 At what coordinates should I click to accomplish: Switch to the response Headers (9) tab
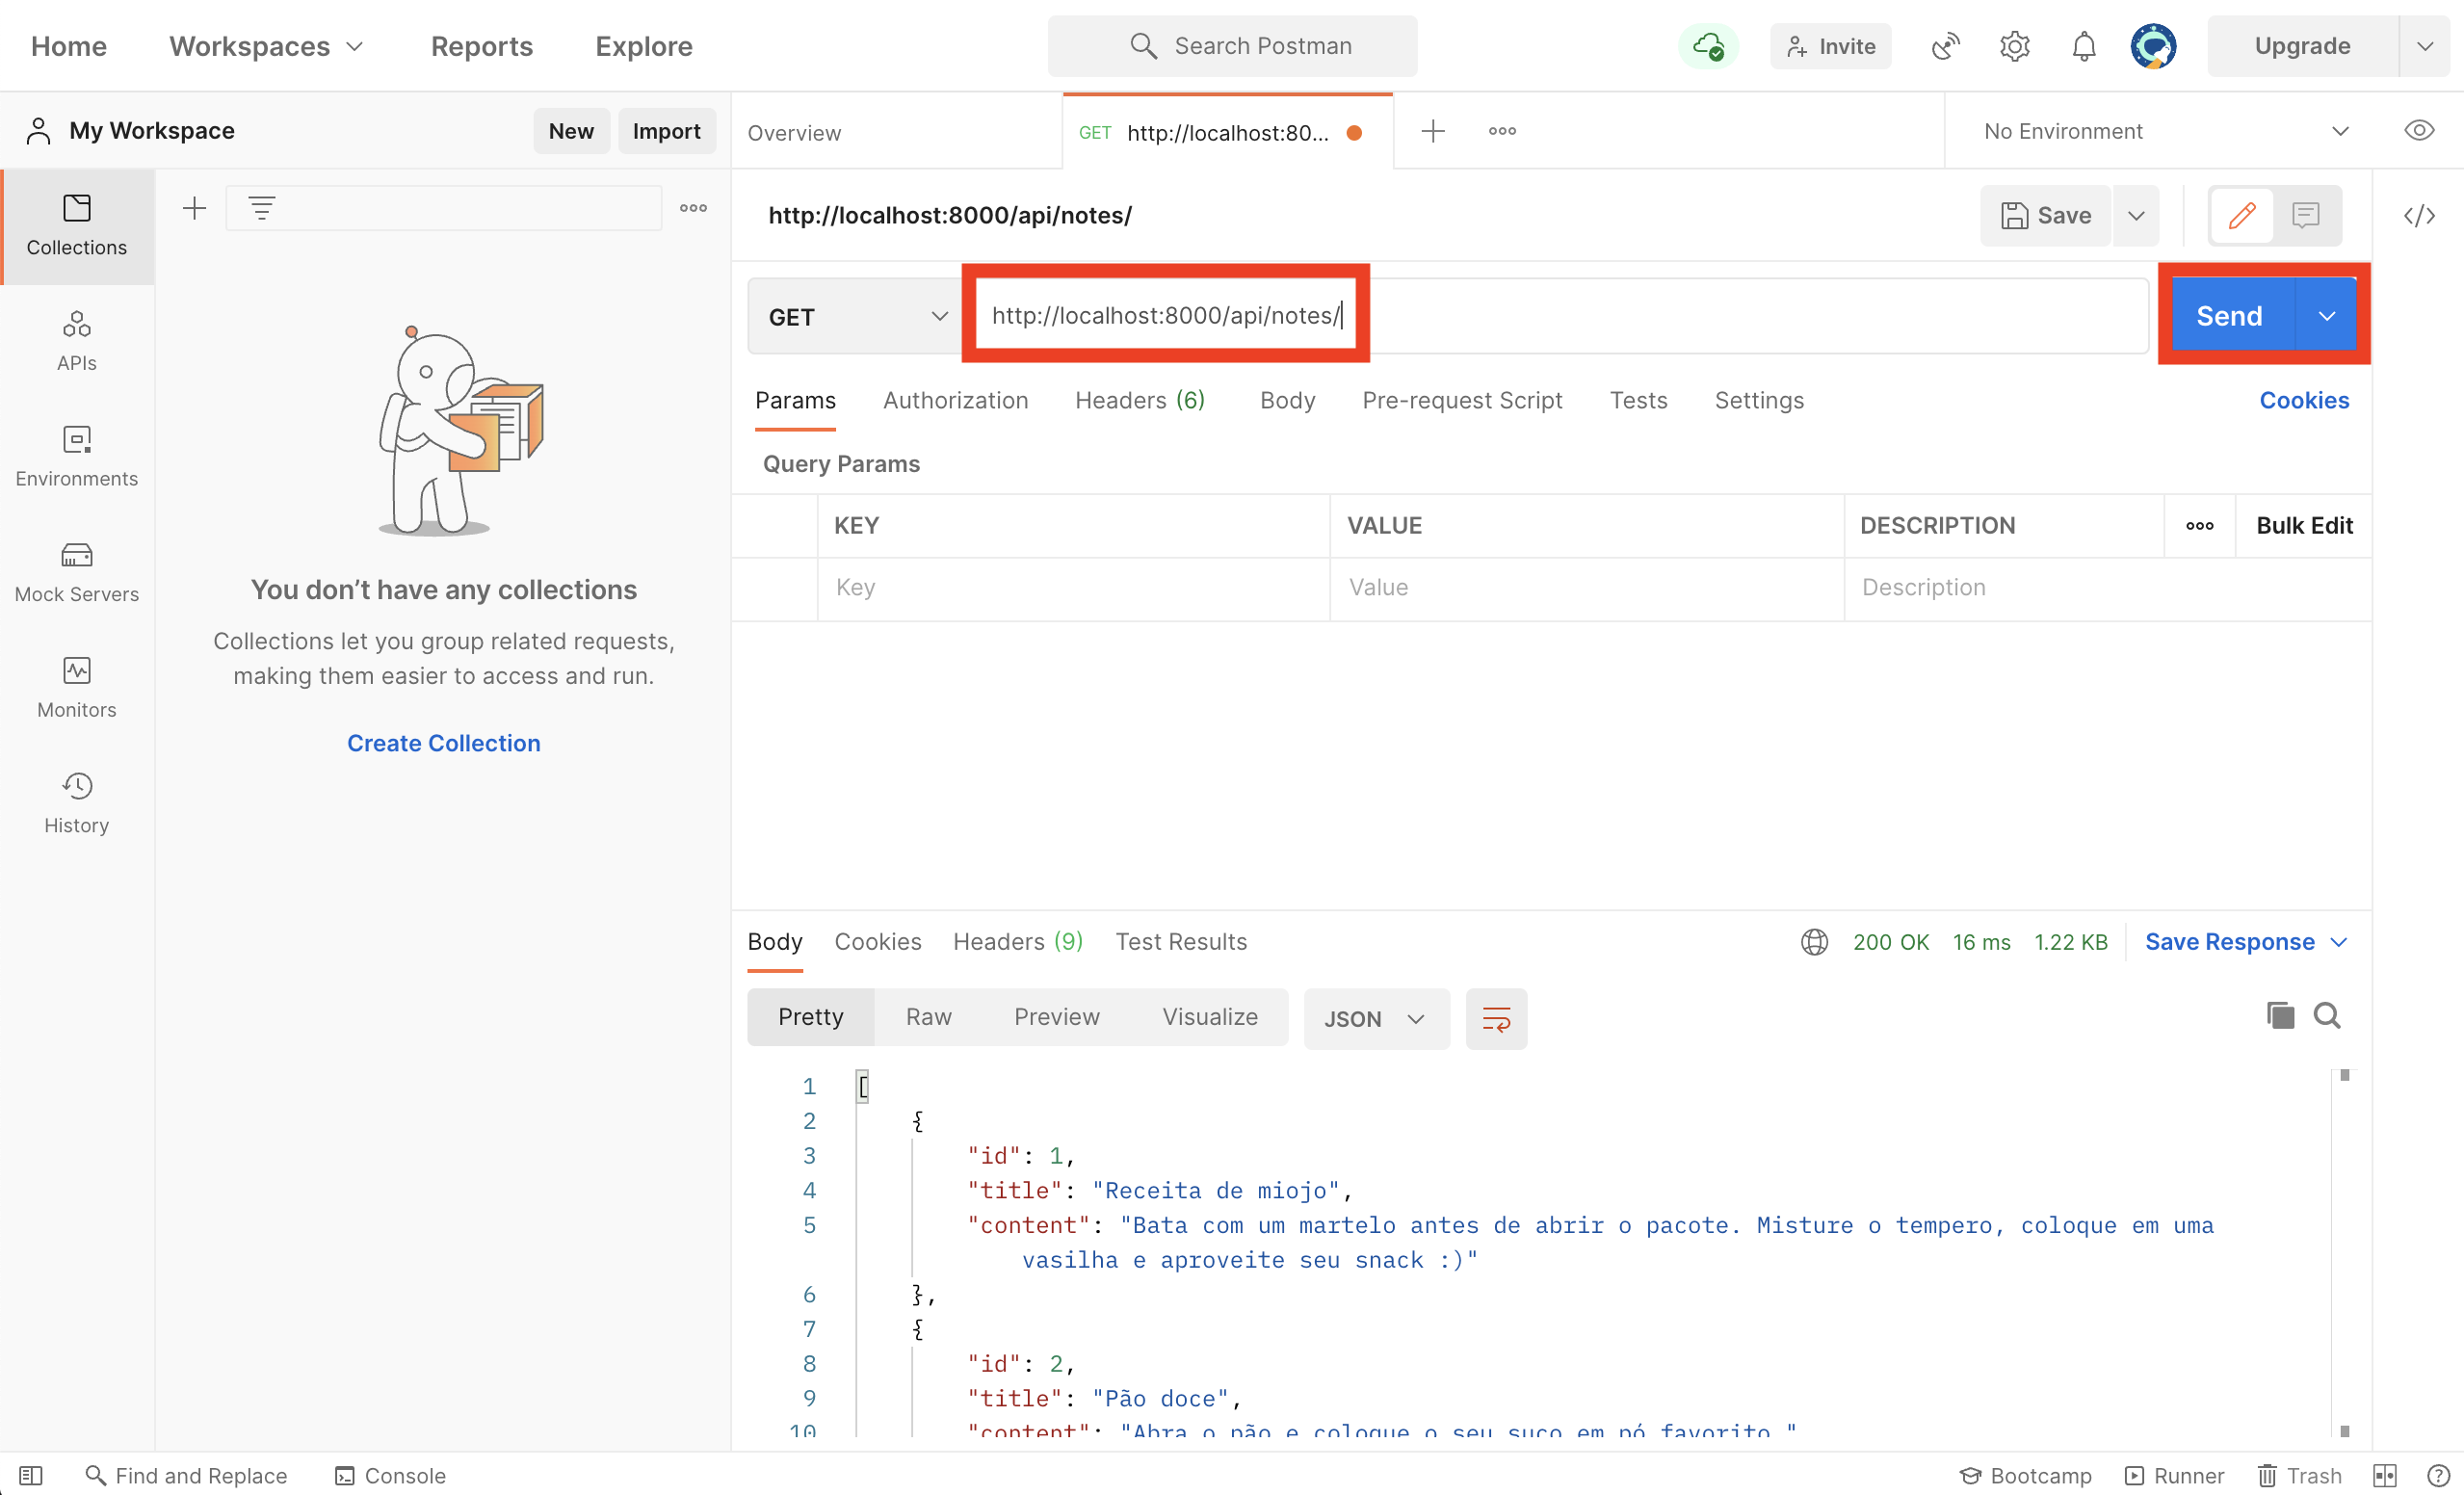tap(1017, 941)
